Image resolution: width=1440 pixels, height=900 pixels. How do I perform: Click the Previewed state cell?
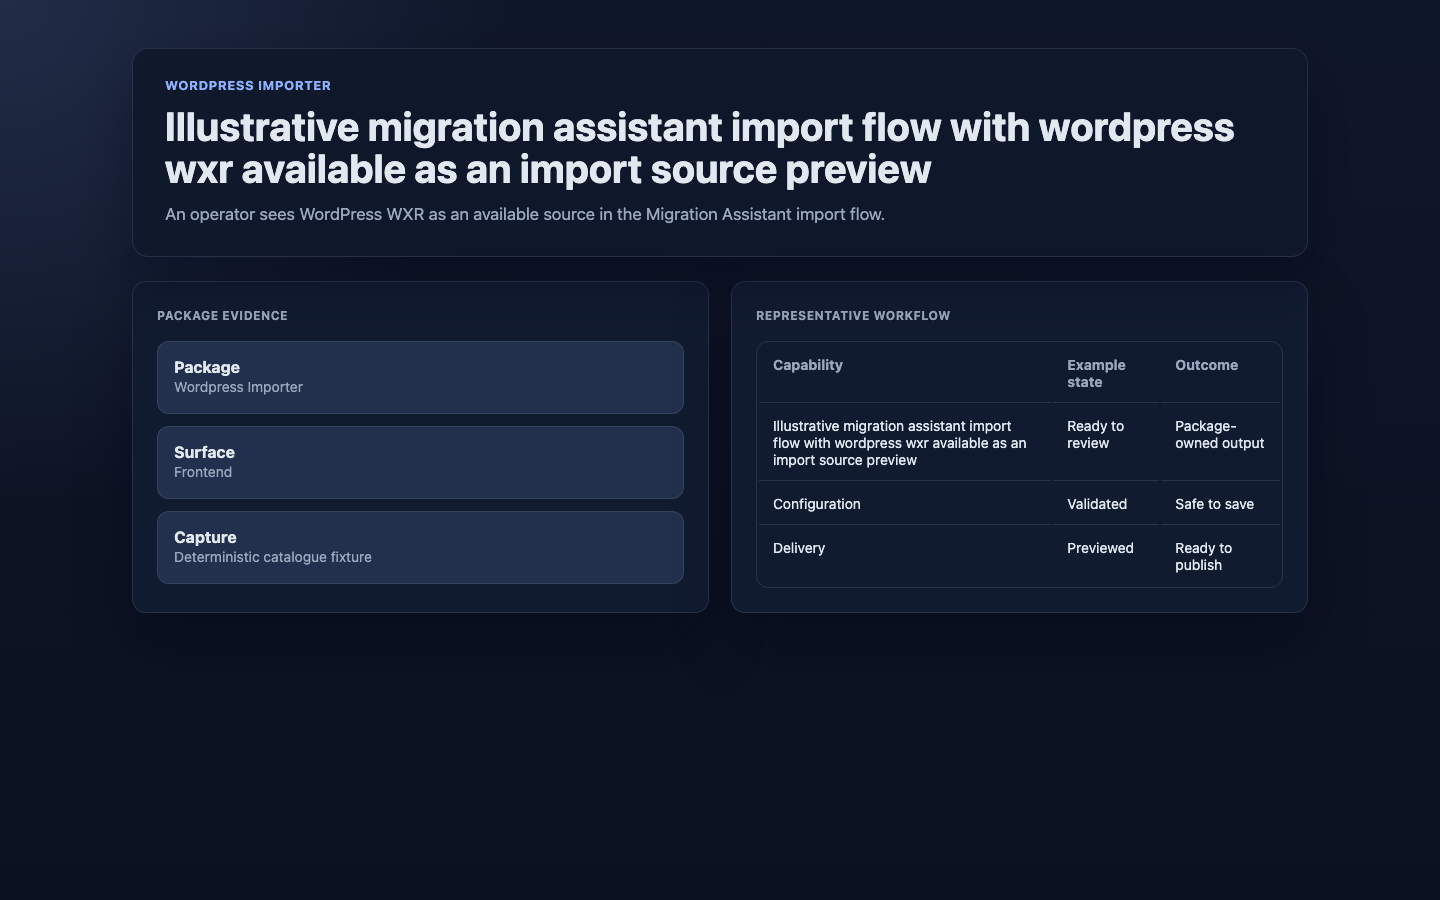coord(1105,556)
